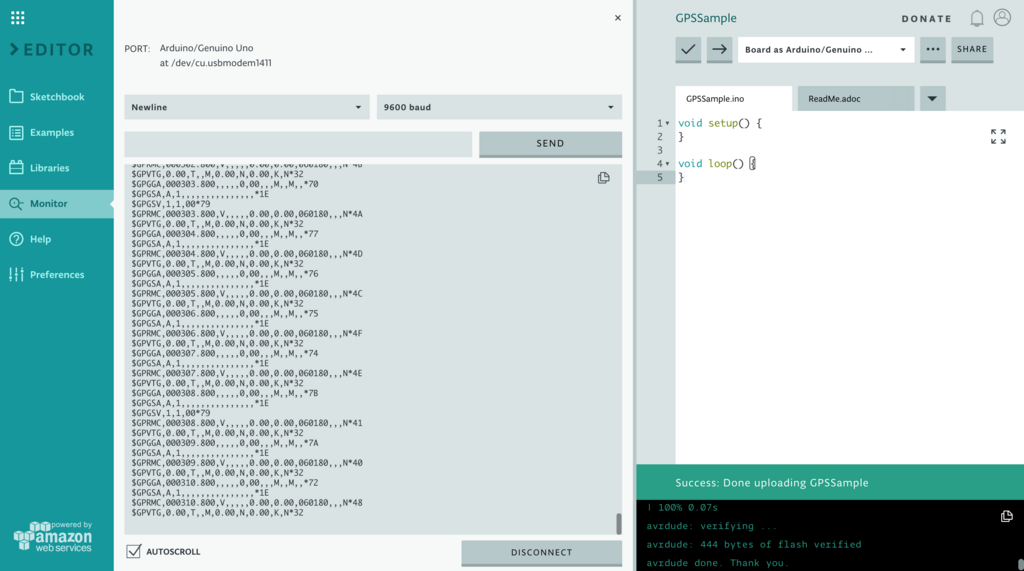Close the serial monitor panel
Viewport: 1024px width, 571px height.
tap(618, 18)
